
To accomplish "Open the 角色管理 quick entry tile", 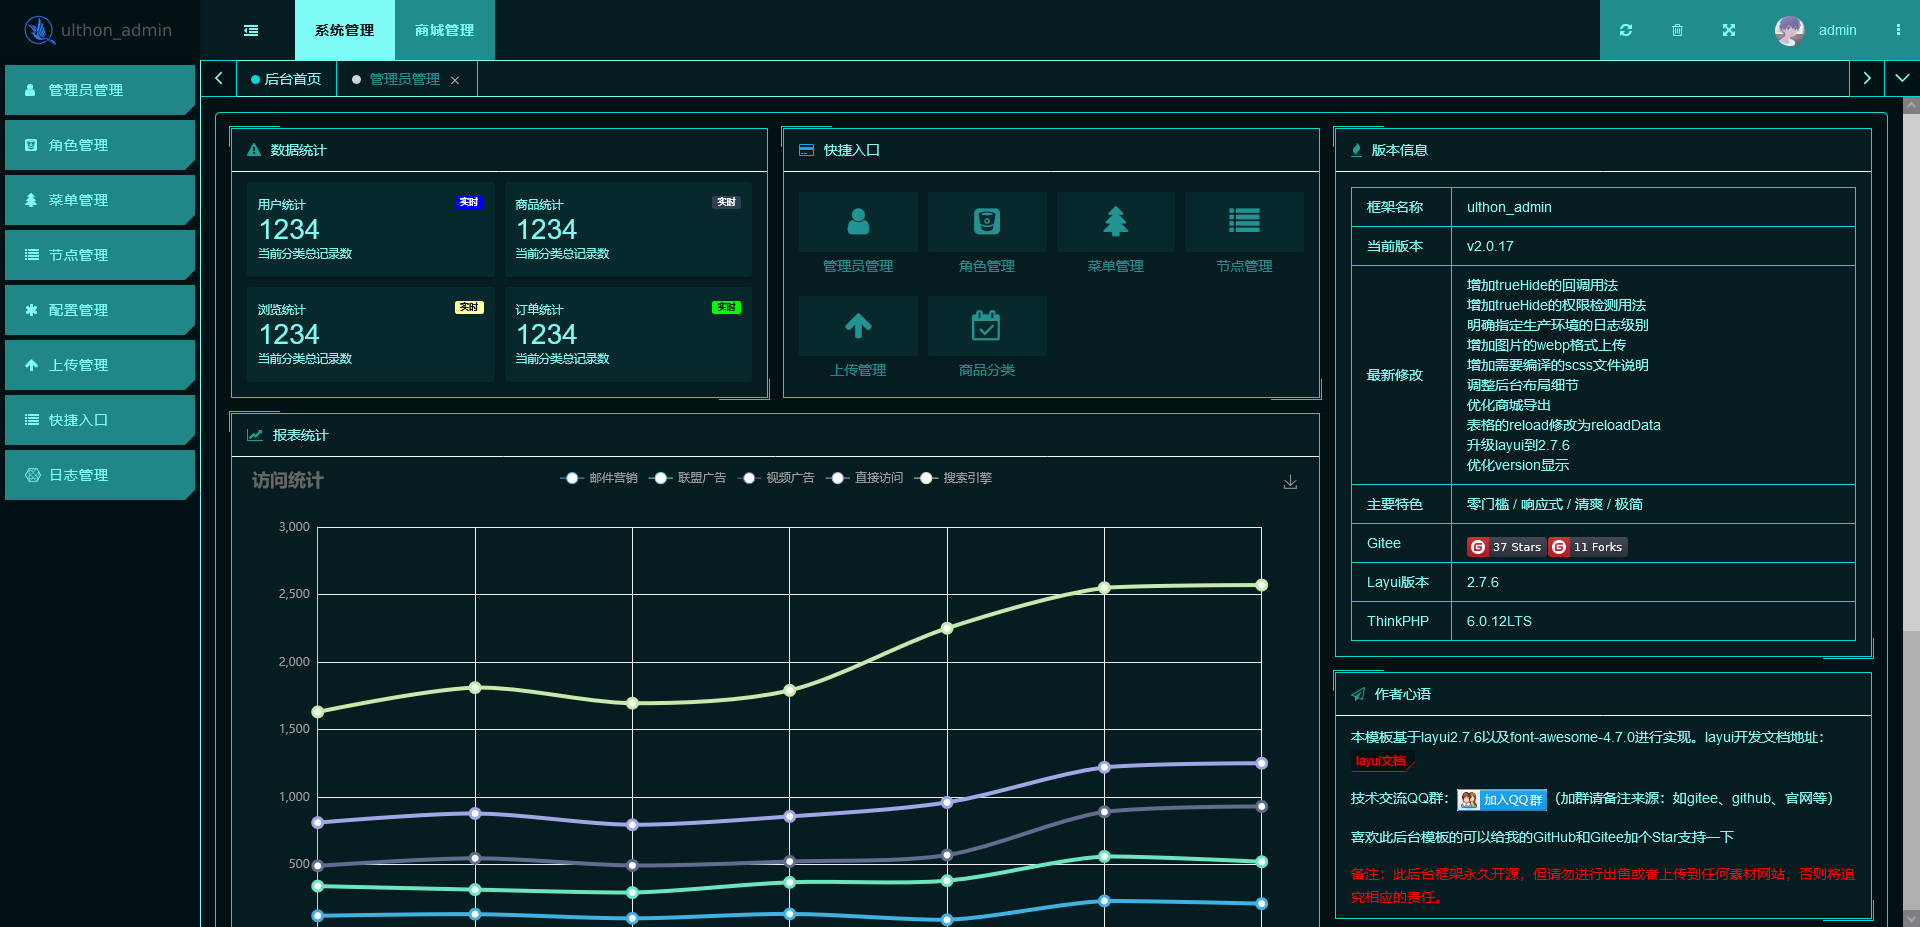I will [987, 233].
